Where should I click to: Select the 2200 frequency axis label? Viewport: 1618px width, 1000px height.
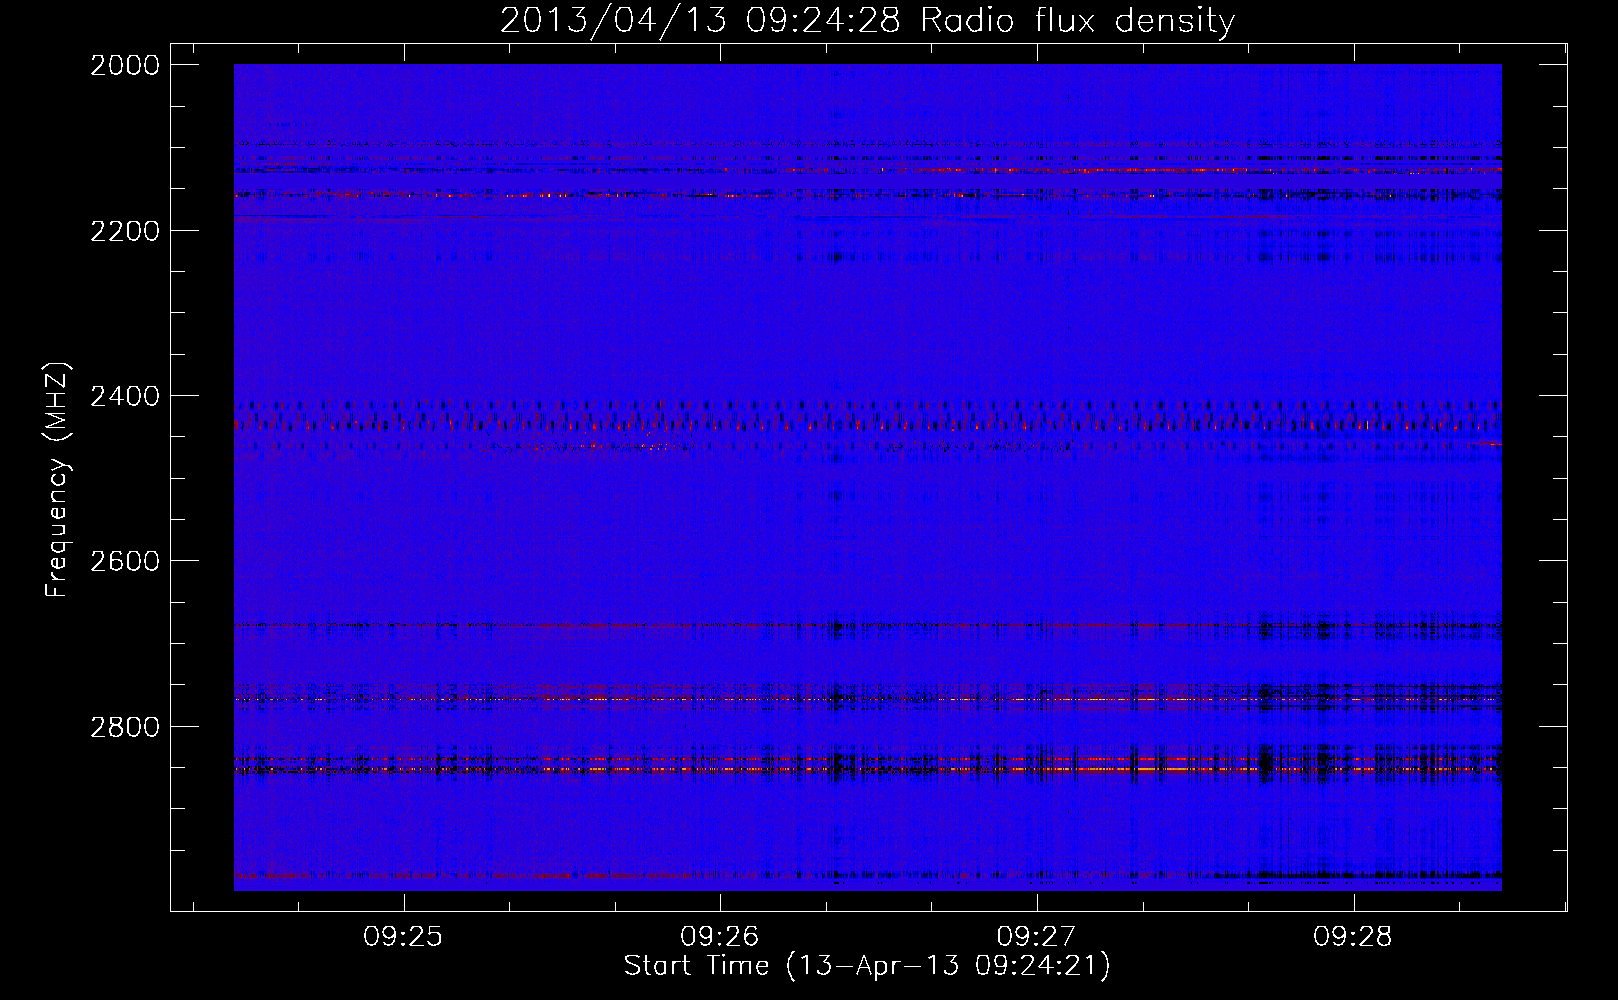tap(125, 231)
